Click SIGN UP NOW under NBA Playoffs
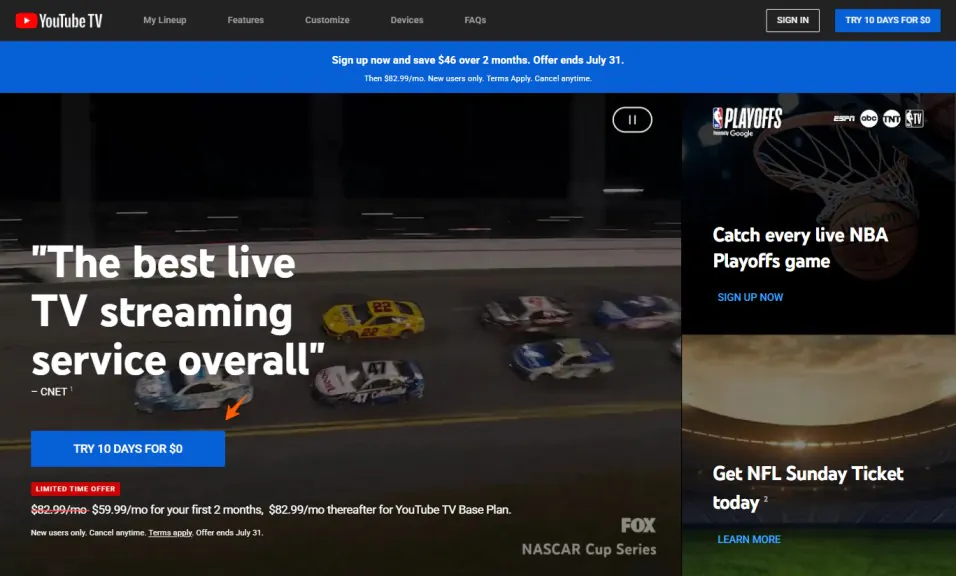 pyautogui.click(x=750, y=297)
